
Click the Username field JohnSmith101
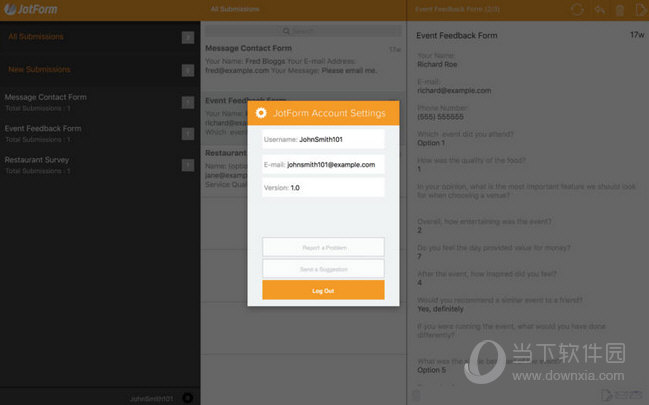coord(323,140)
